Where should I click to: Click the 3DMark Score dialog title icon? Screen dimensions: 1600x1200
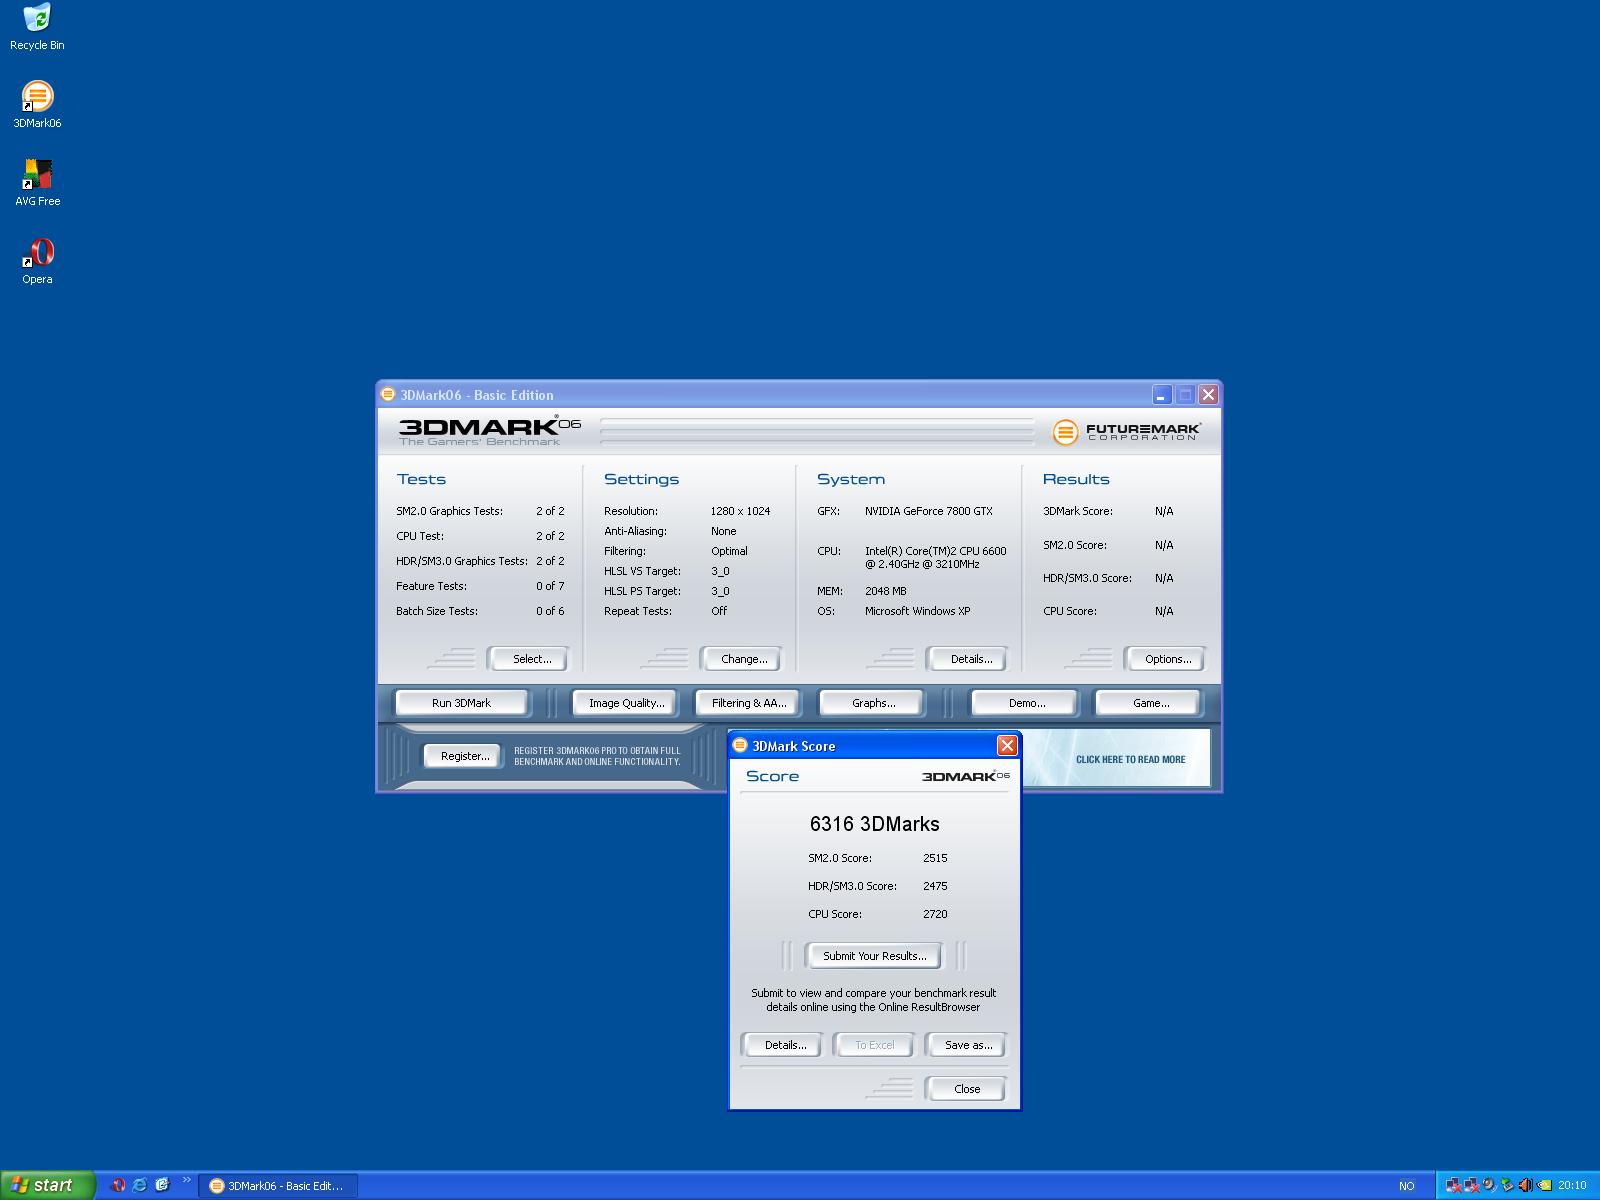740,745
